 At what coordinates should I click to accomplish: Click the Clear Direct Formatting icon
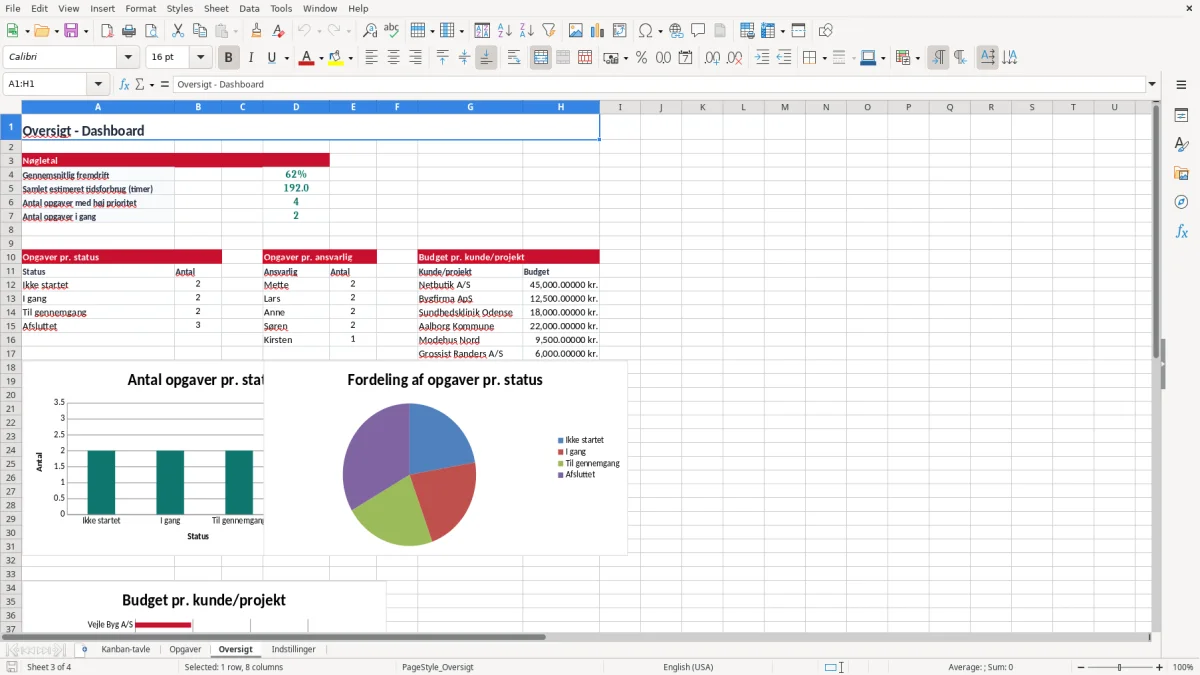pyautogui.click(x=278, y=31)
